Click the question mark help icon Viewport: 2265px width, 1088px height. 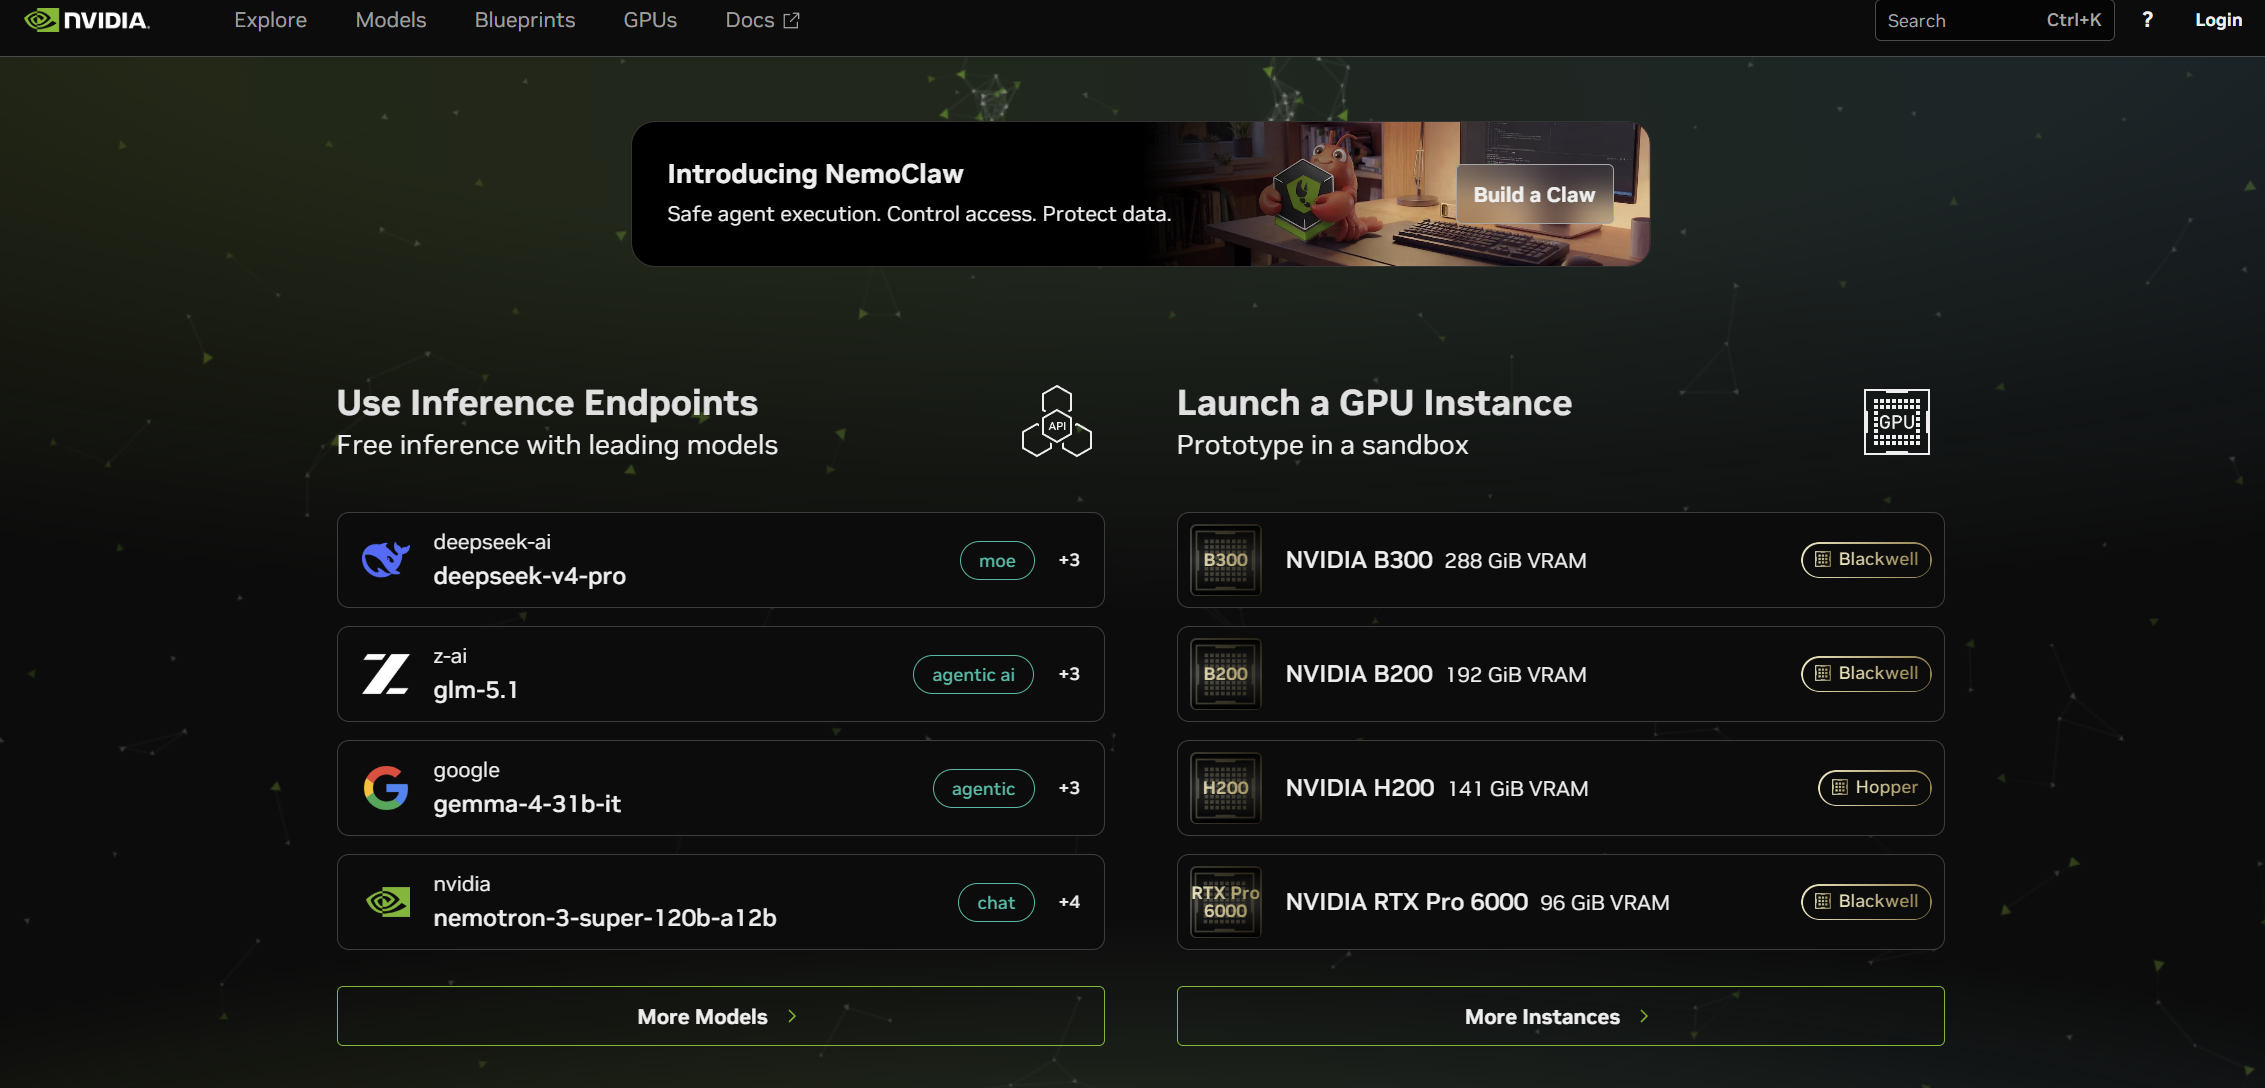pyautogui.click(x=2146, y=19)
